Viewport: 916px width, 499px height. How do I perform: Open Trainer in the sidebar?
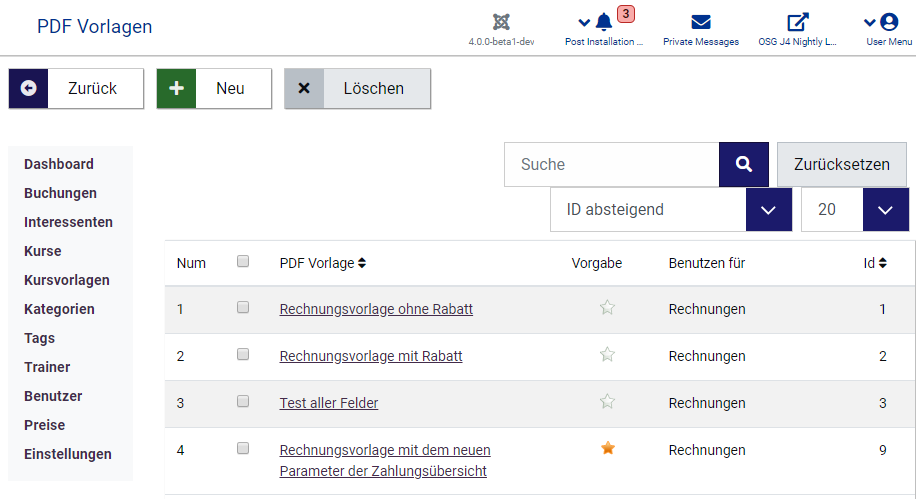[47, 367]
